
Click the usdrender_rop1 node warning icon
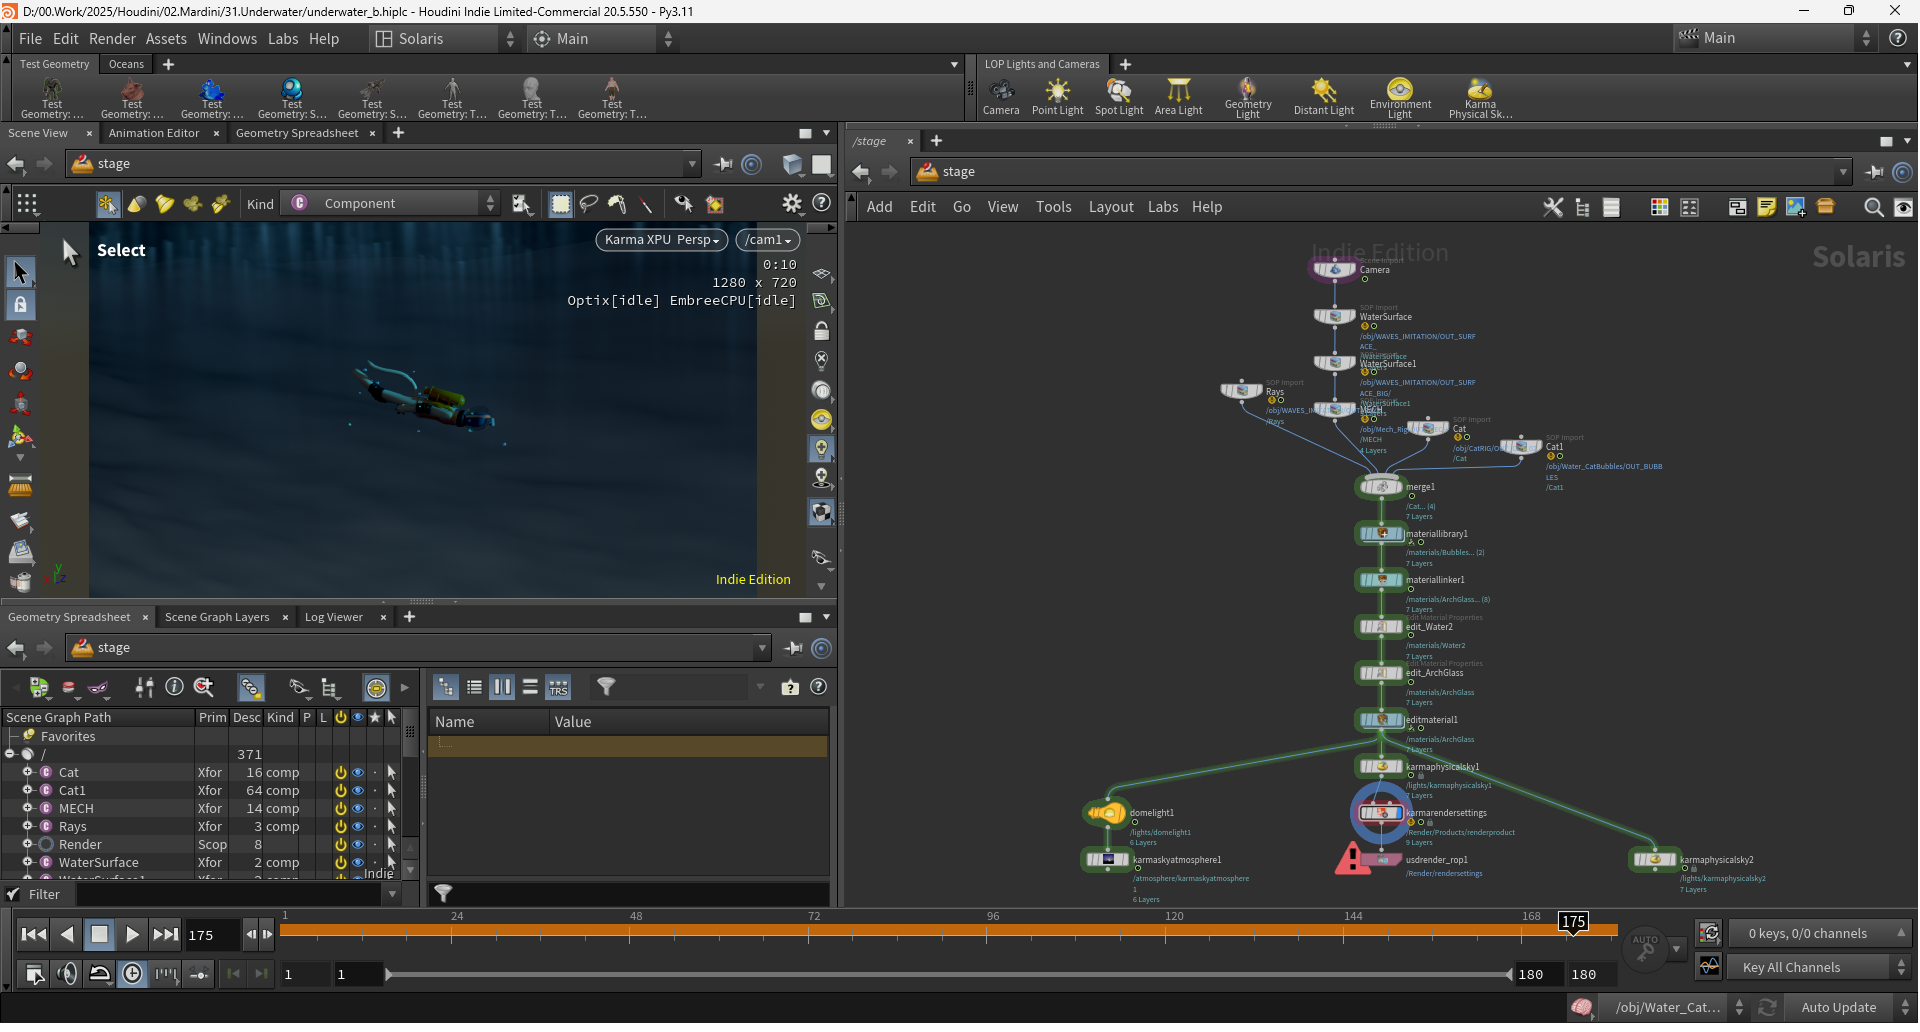pyautogui.click(x=1352, y=858)
